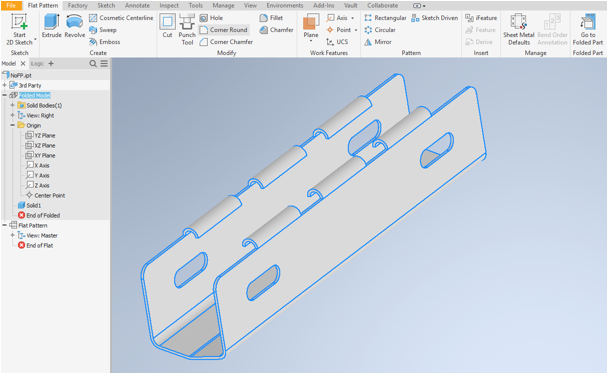Open Sheet Metal Defaults
This screenshot has width=609, height=374.
[519, 30]
